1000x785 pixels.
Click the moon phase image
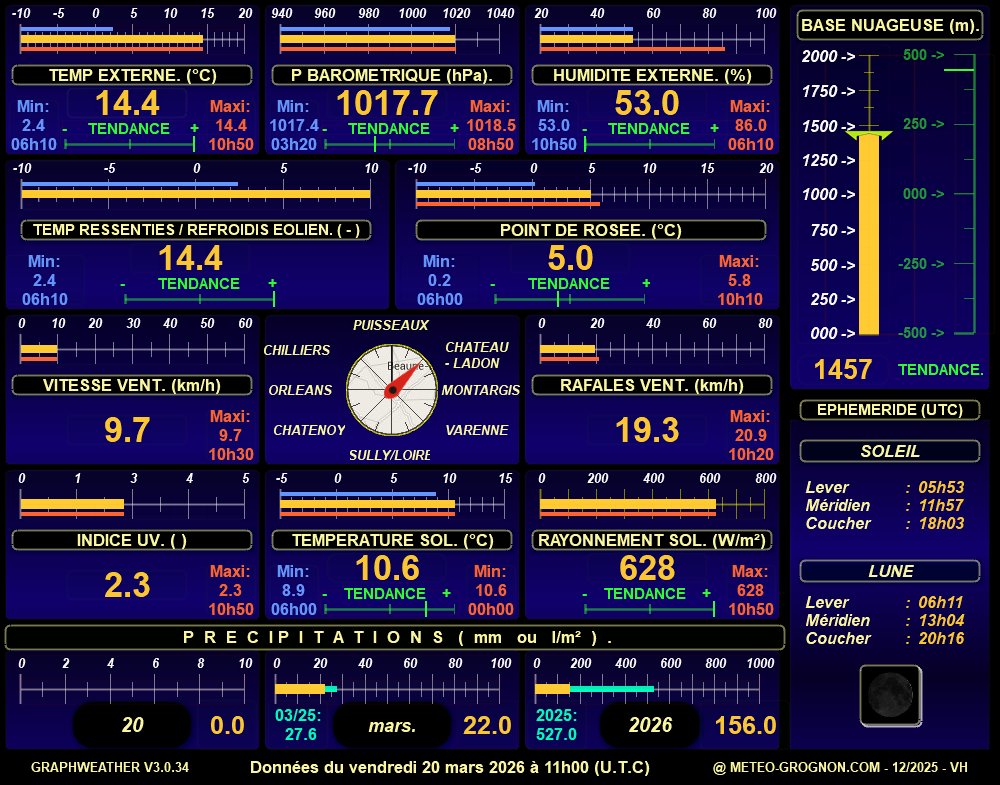point(889,695)
